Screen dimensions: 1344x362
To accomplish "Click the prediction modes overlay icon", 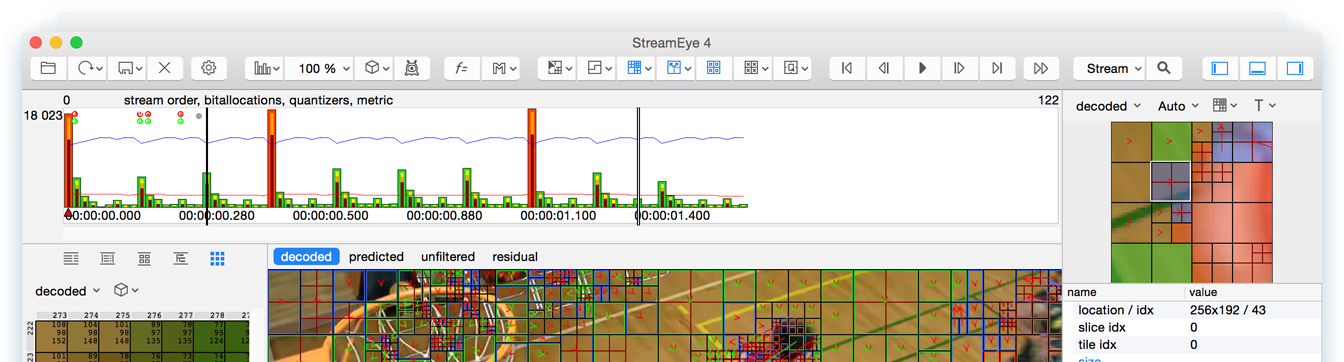I will [556, 68].
